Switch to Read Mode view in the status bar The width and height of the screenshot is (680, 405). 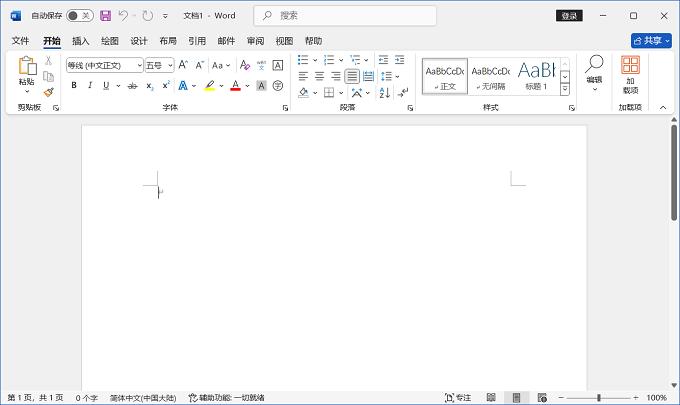click(x=491, y=397)
